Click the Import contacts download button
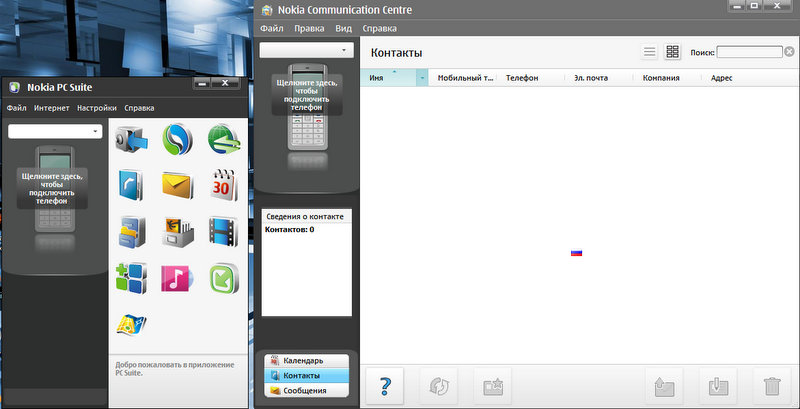 [x=718, y=387]
